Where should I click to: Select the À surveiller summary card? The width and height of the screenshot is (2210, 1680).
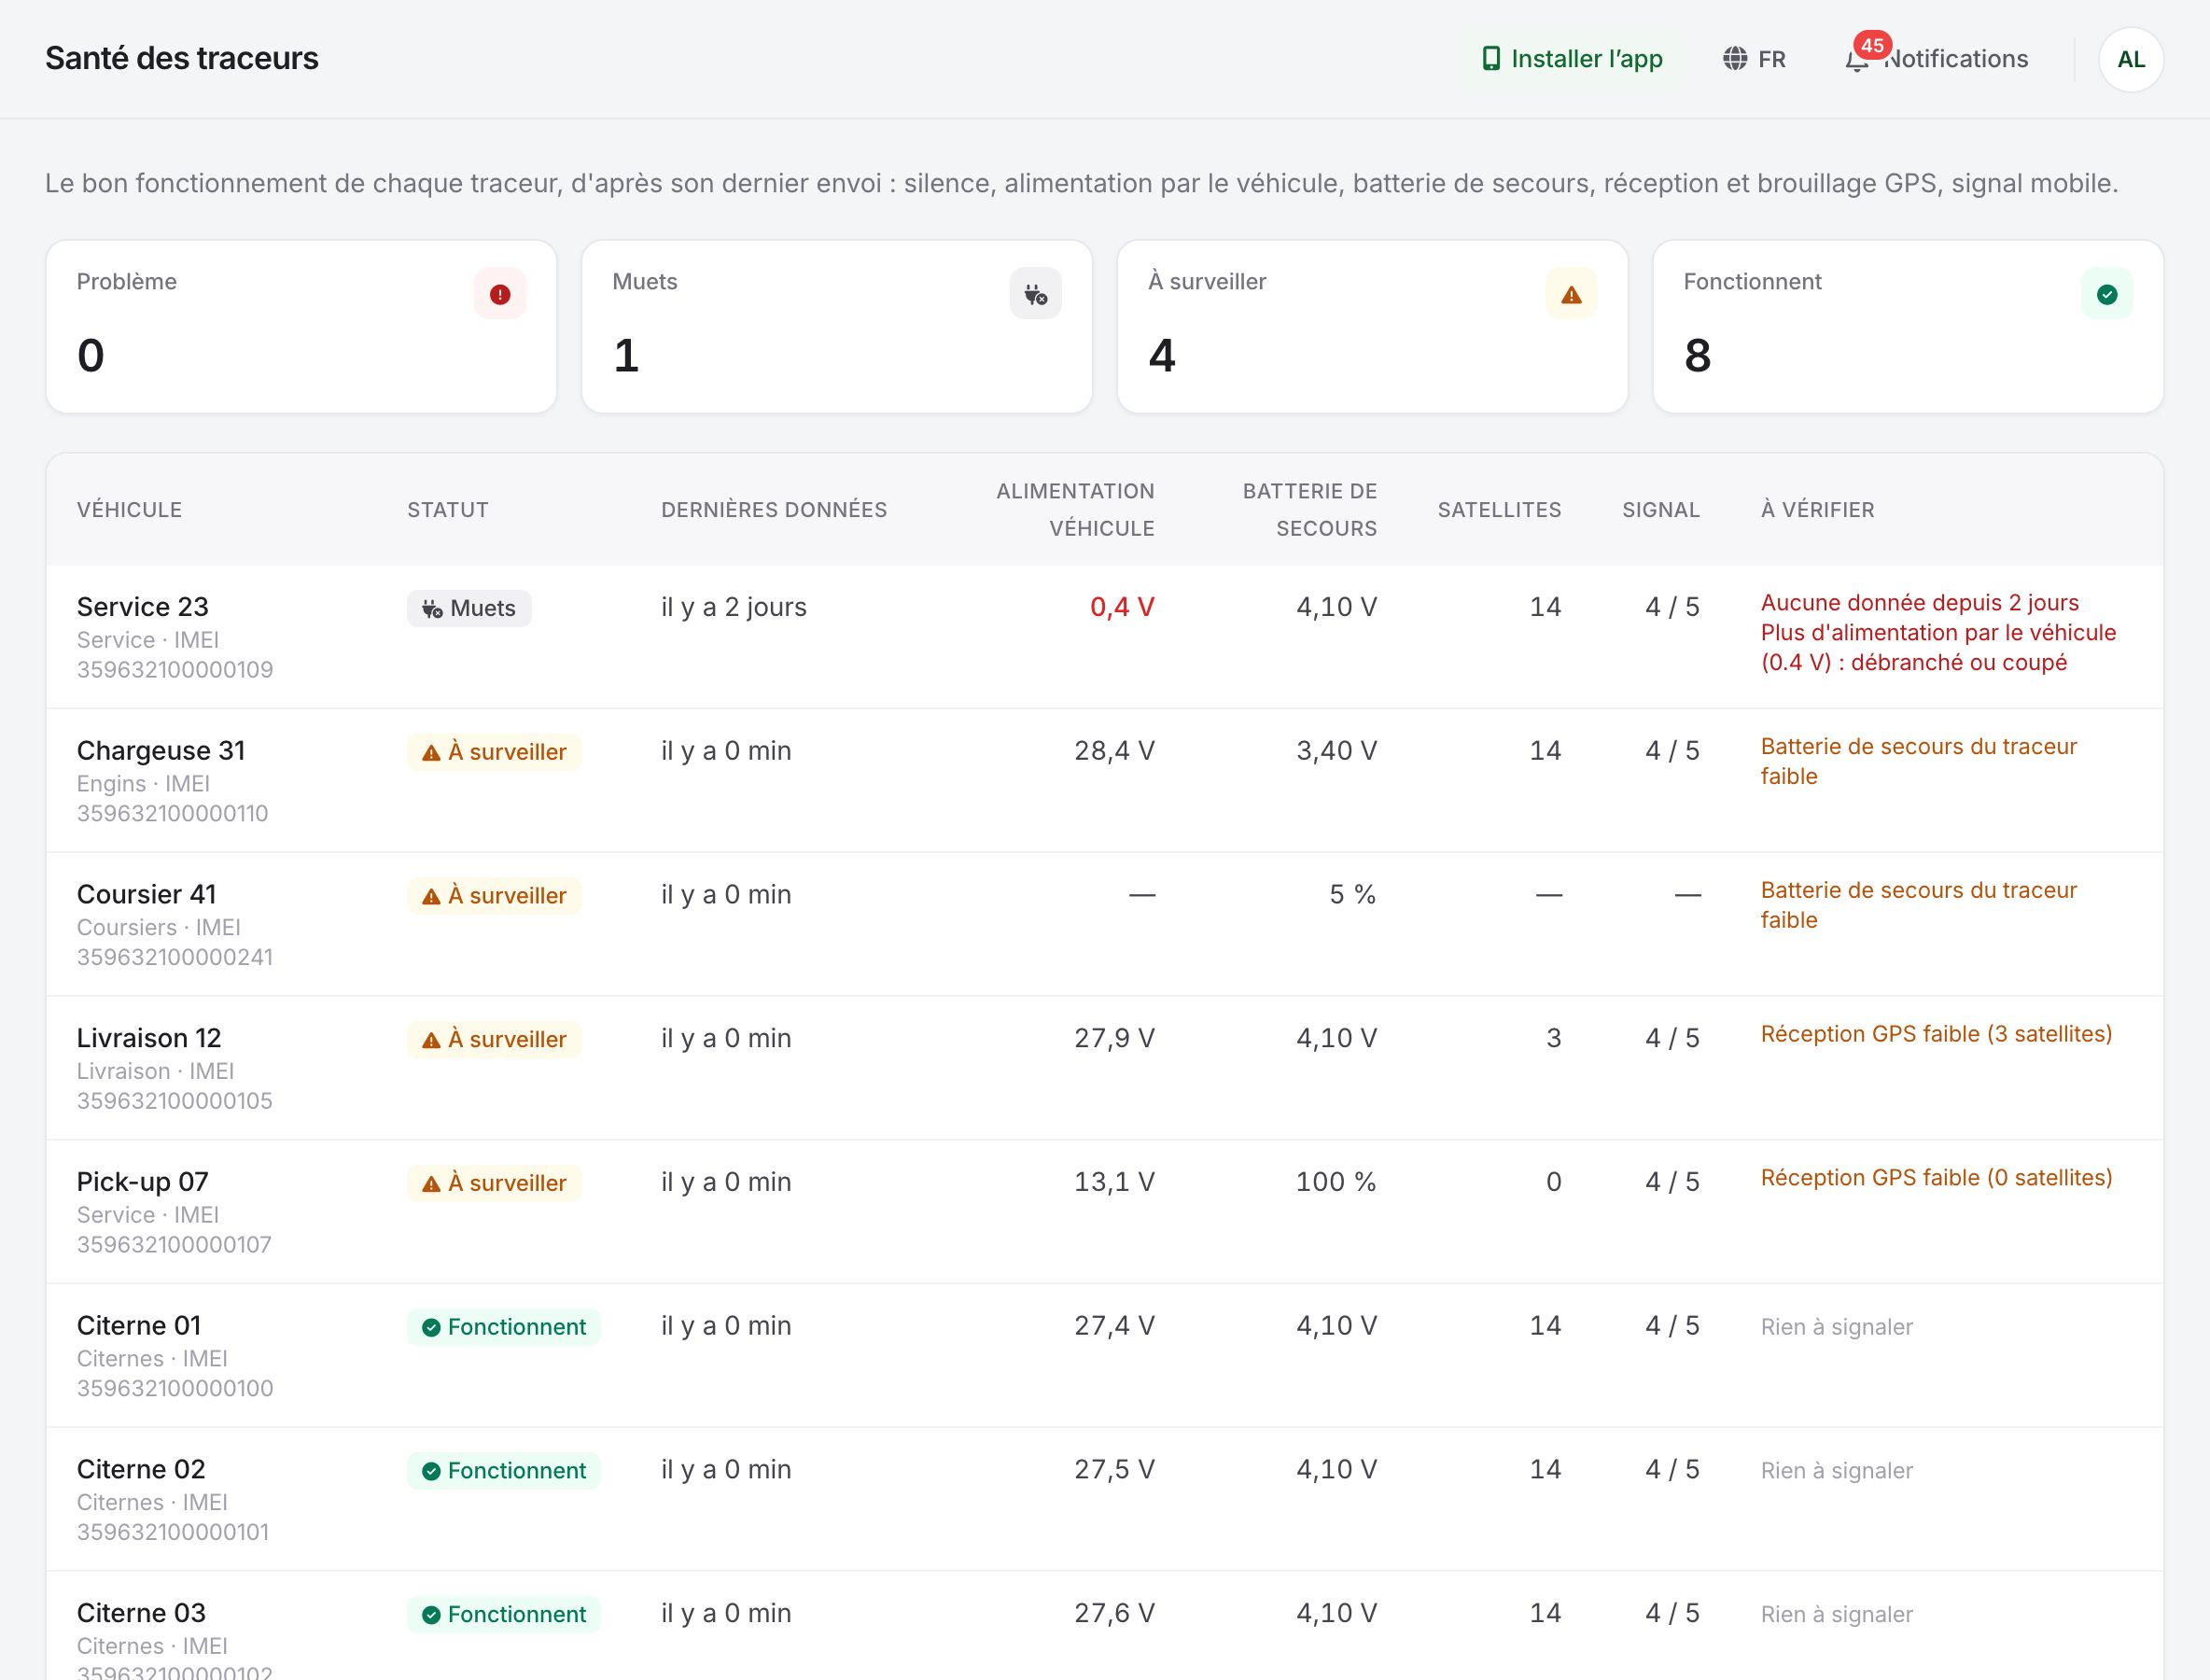click(x=1372, y=326)
